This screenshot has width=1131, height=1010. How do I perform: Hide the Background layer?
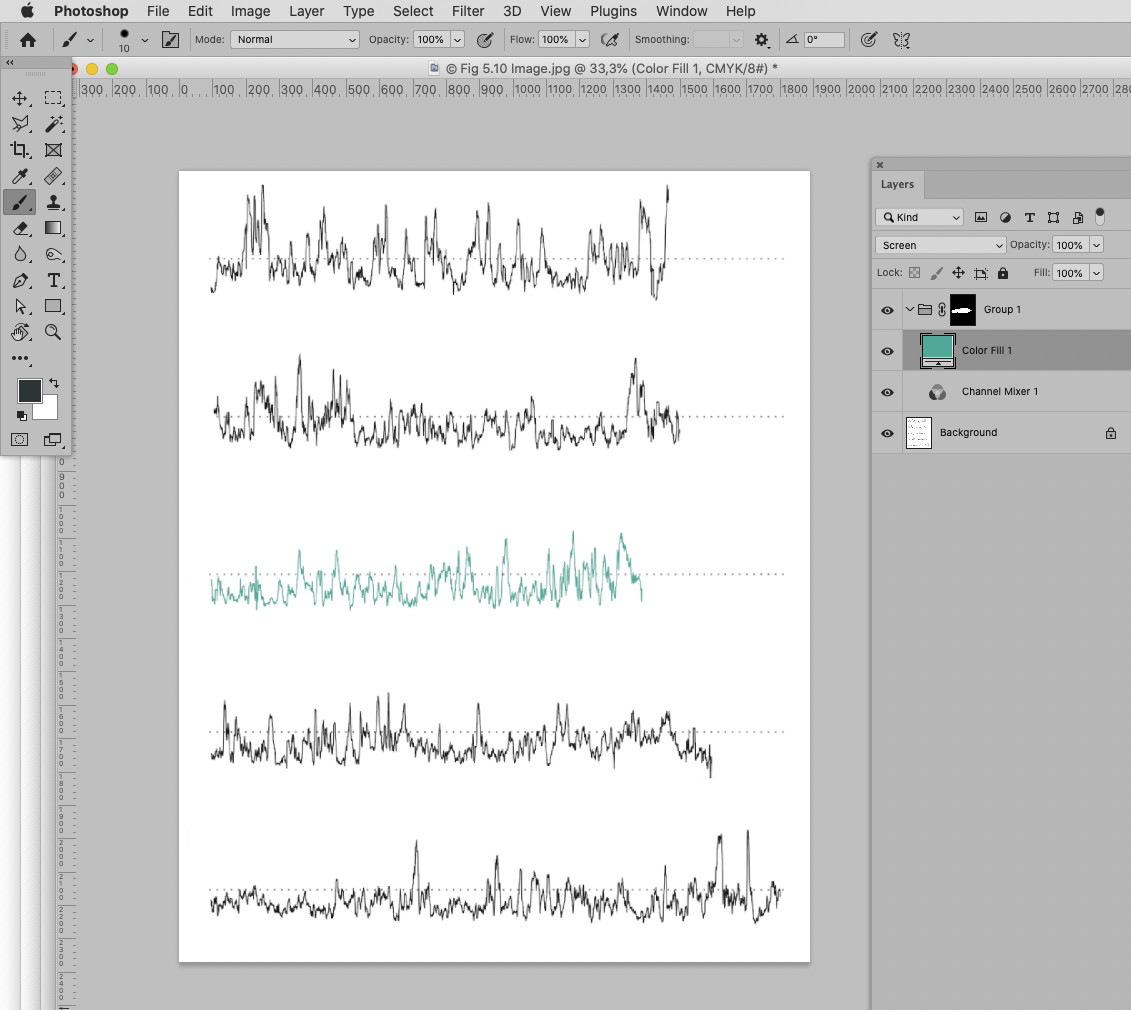pos(887,433)
